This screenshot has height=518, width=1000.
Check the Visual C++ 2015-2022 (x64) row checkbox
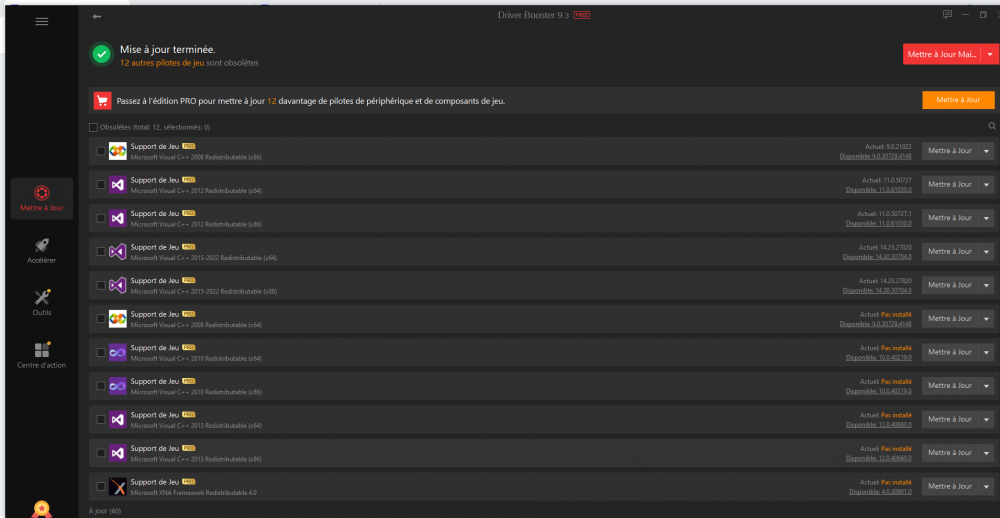click(101, 251)
